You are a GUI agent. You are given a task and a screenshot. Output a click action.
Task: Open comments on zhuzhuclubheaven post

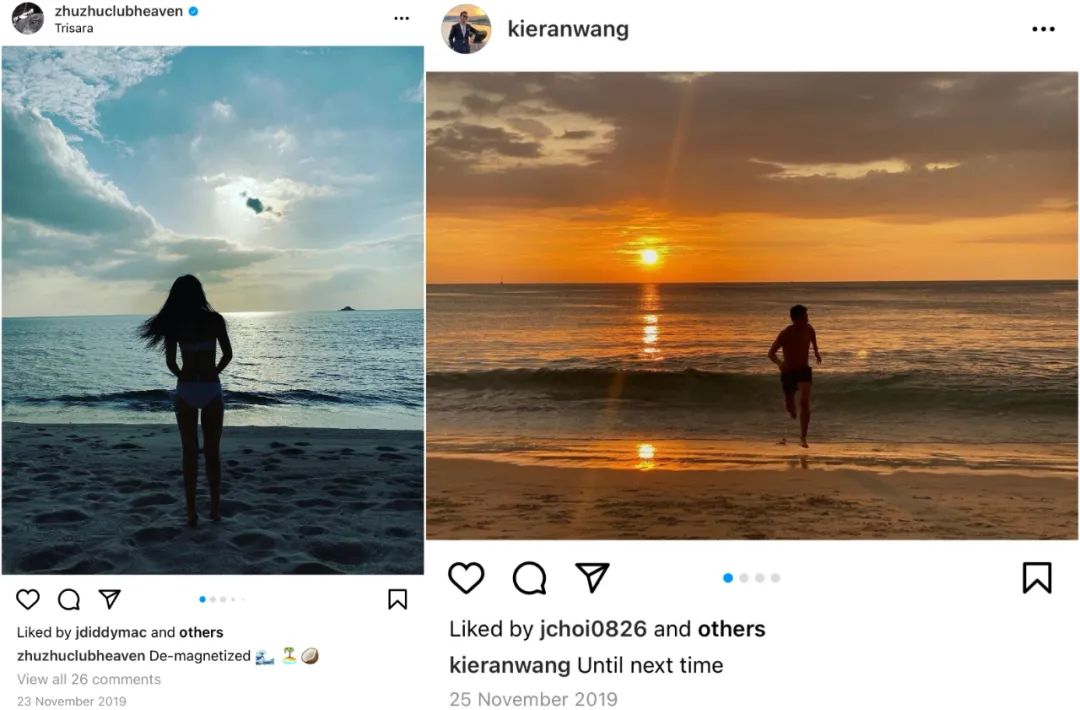pos(69,599)
